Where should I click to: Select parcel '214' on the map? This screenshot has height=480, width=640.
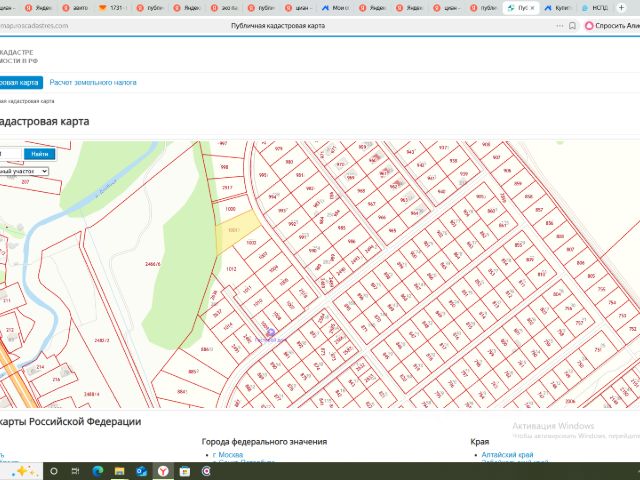pos(40,367)
